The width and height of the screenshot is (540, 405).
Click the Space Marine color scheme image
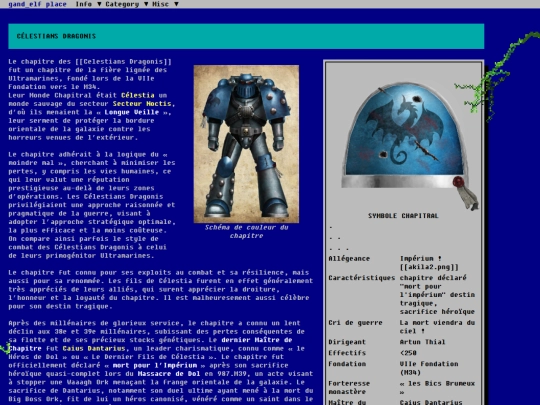tap(246, 144)
